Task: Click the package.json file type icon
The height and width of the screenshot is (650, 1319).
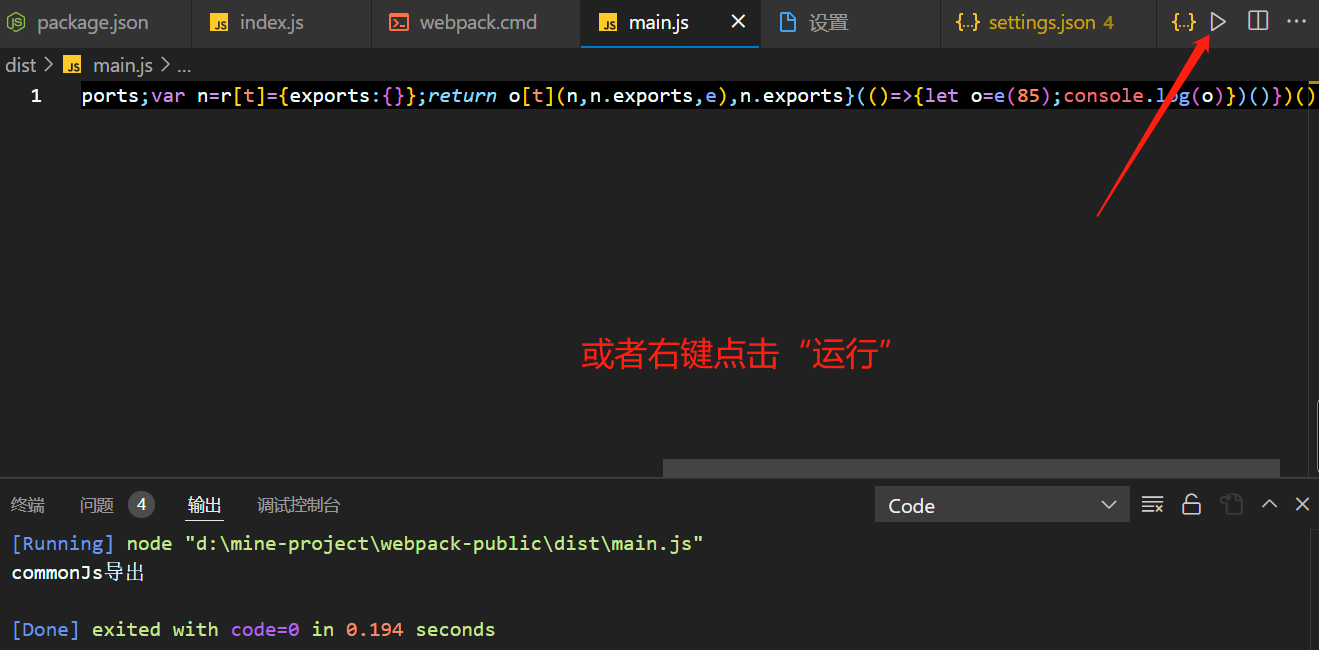Action: point(16,22)
